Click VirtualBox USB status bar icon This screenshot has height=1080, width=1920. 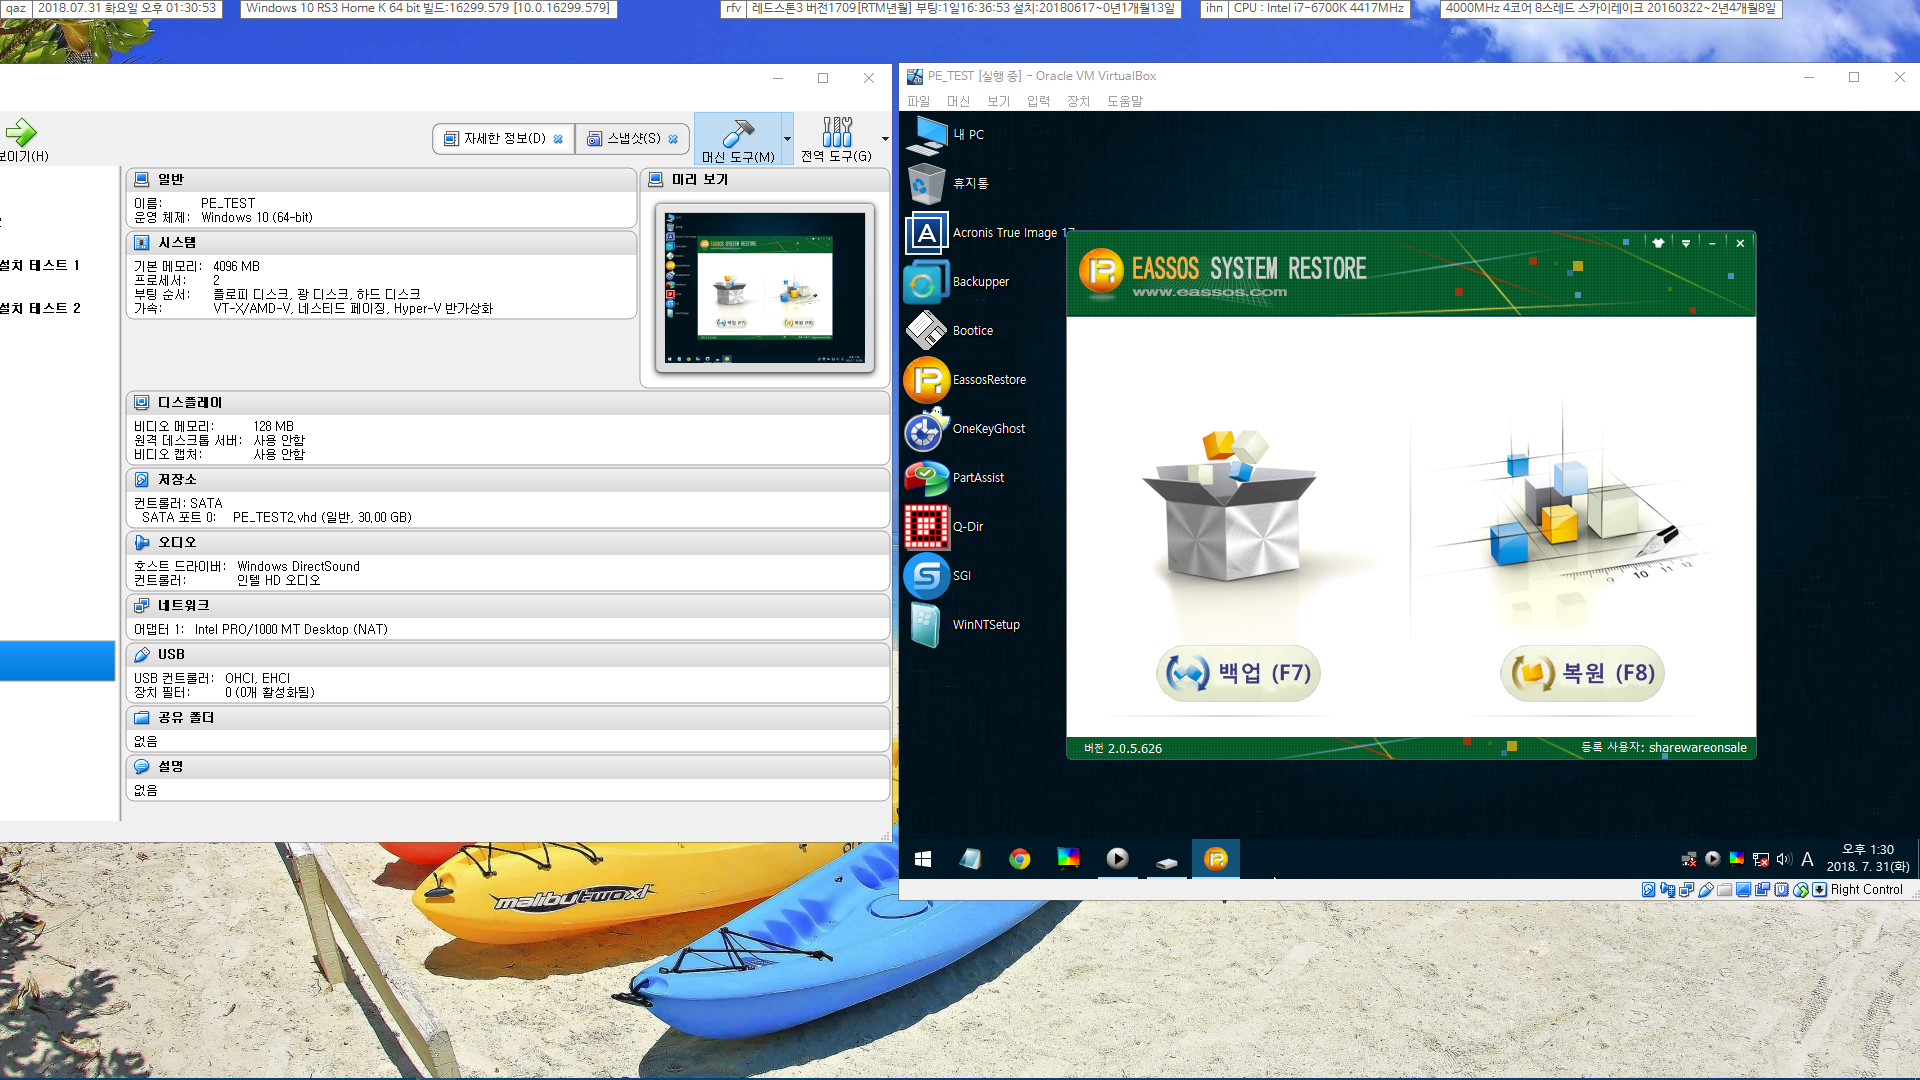[x=1705, y=890]
